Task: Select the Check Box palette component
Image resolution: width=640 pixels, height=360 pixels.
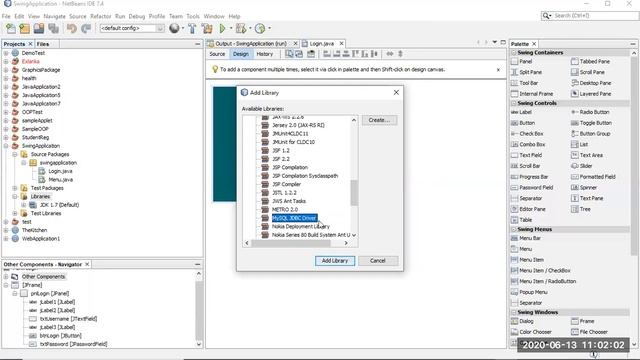Action: click(x=527, y=133)
